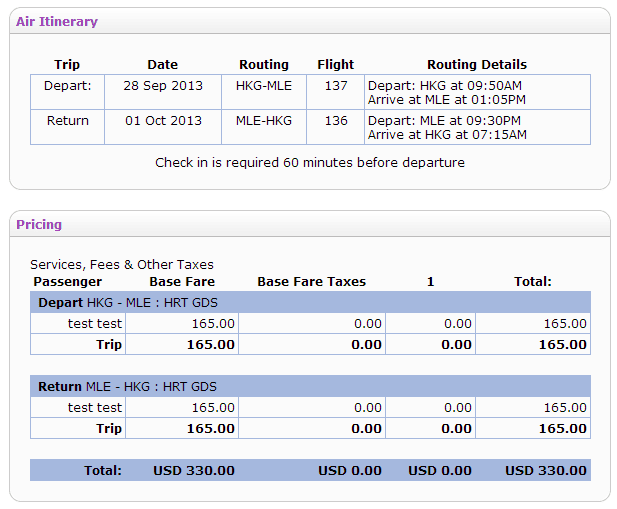Click the 'Depart: HKG at 09:50AM' routing details
Image resolution: width=617 pixels, height=509 pixels.
point(445,86)
